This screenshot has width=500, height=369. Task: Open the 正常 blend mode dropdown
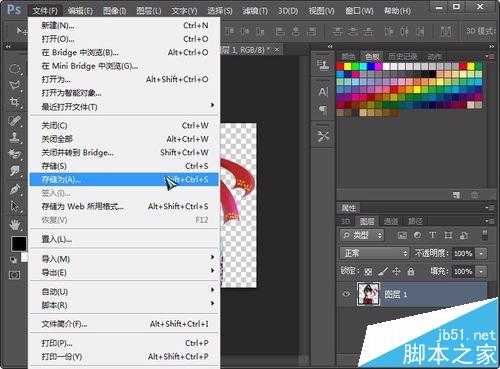pos(374,253)
